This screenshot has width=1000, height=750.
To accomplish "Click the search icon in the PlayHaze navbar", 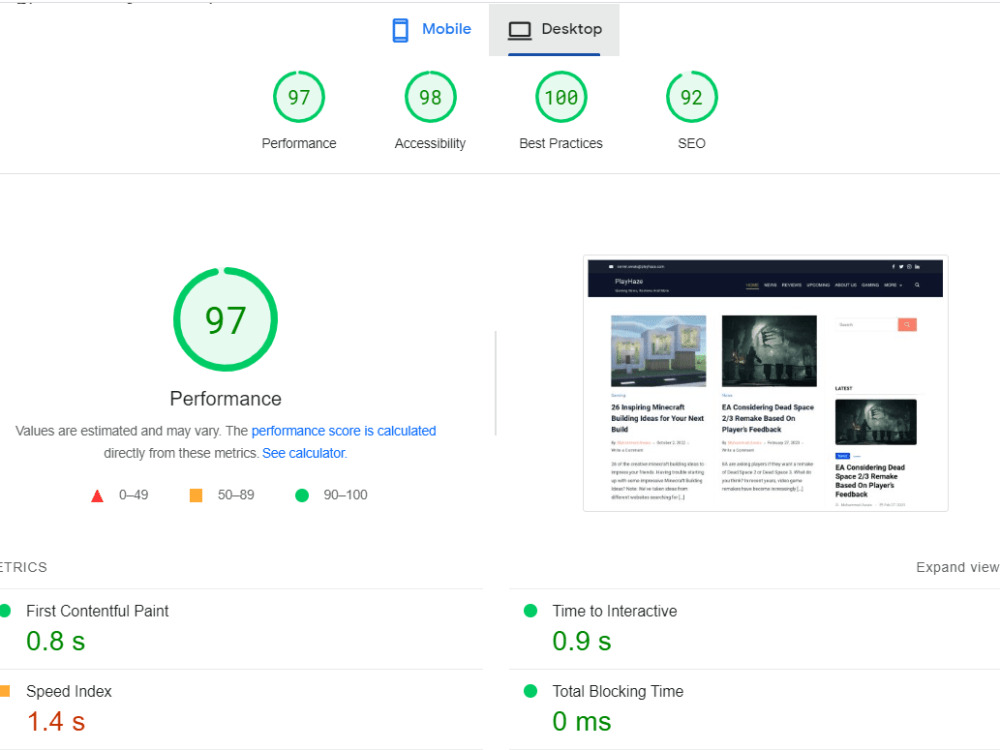I will click(917, 285).
